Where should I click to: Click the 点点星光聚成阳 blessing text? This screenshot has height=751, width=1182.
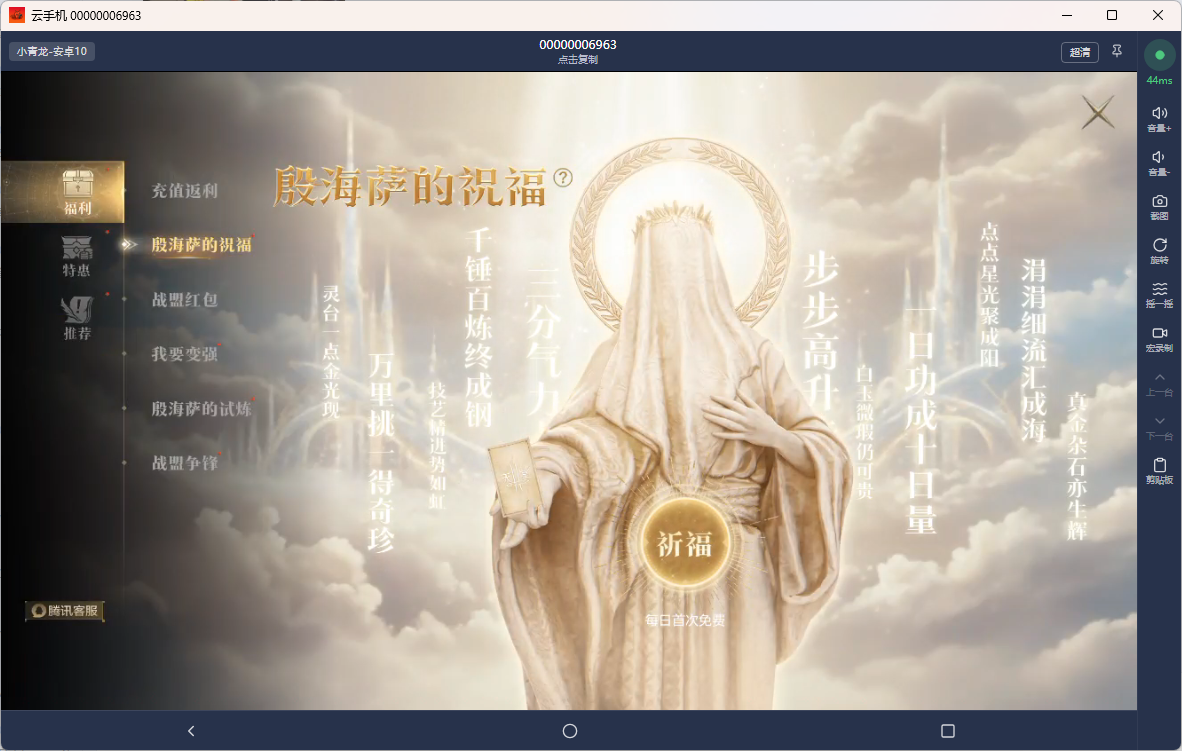[989, 295]
